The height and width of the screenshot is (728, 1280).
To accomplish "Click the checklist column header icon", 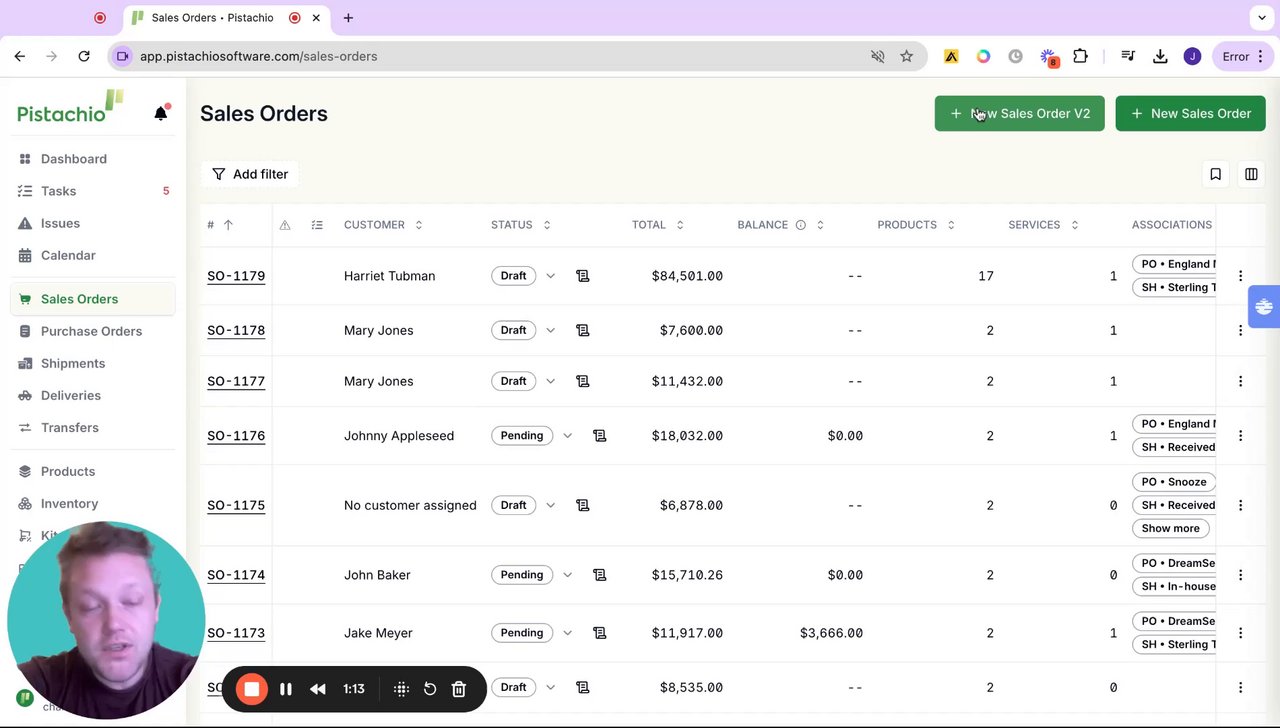I will pyautogui.click(x=317, y=225).
